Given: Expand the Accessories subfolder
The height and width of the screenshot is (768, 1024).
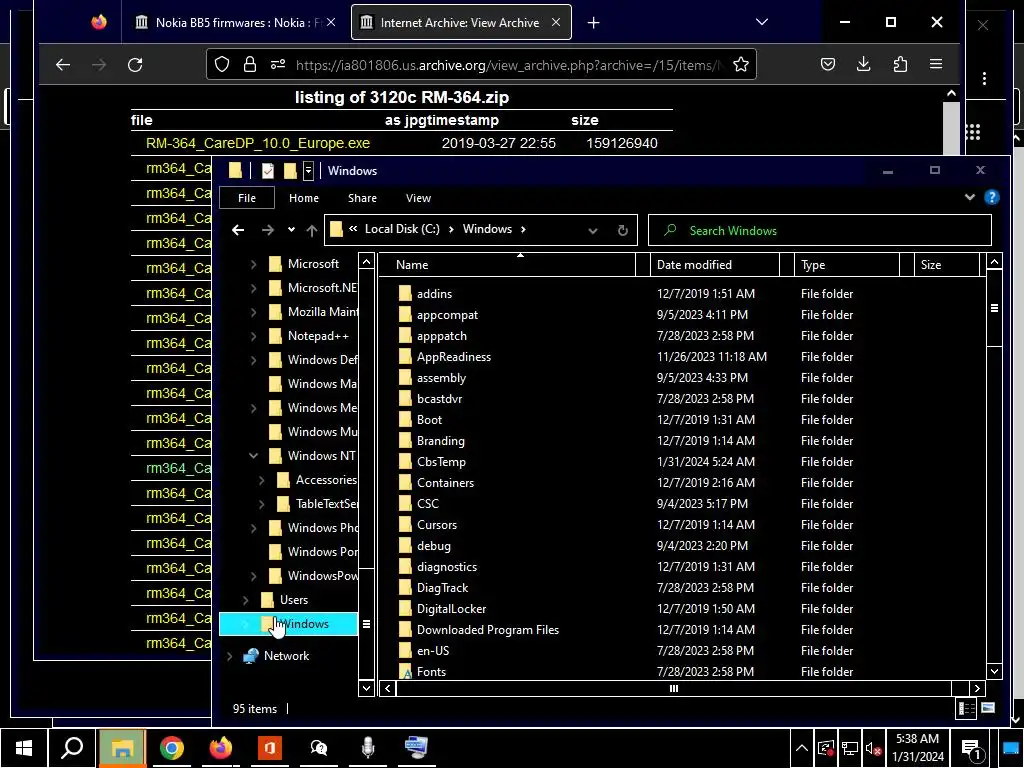Looking at the screenshot, I should coord(261,480).
